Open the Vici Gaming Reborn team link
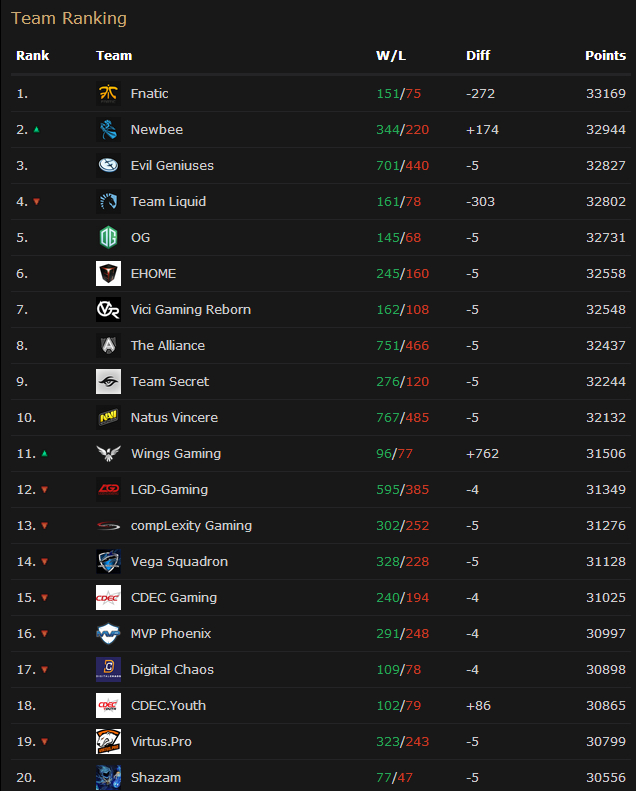The width and height of the screenshot is (636, 791). pyautogui.click(x=190, y=310)
